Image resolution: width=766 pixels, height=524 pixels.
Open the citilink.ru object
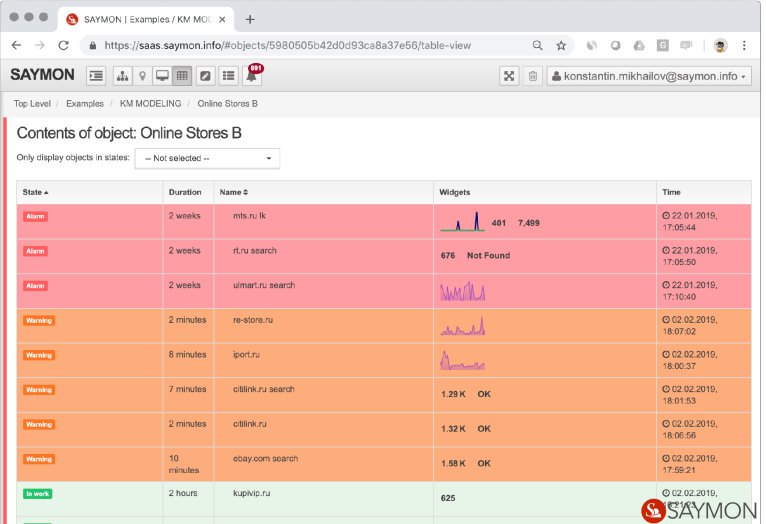point(250,424)
